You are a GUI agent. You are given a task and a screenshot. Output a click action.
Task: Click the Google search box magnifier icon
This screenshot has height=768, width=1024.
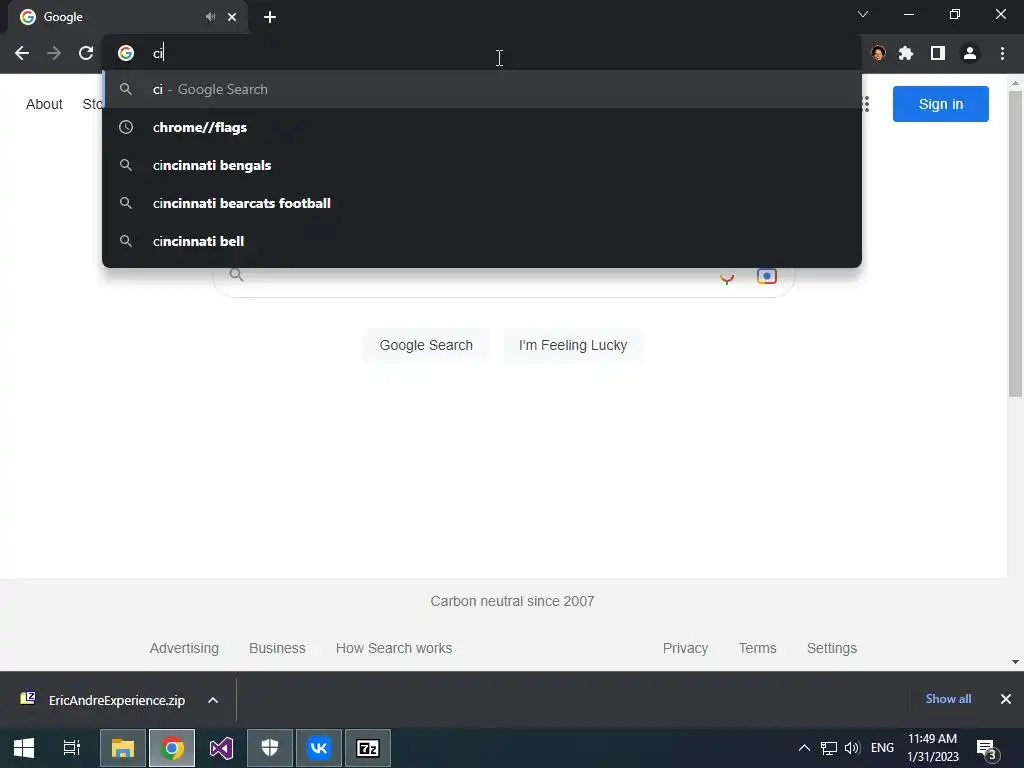pyautogui.click(x=236, y=275)
